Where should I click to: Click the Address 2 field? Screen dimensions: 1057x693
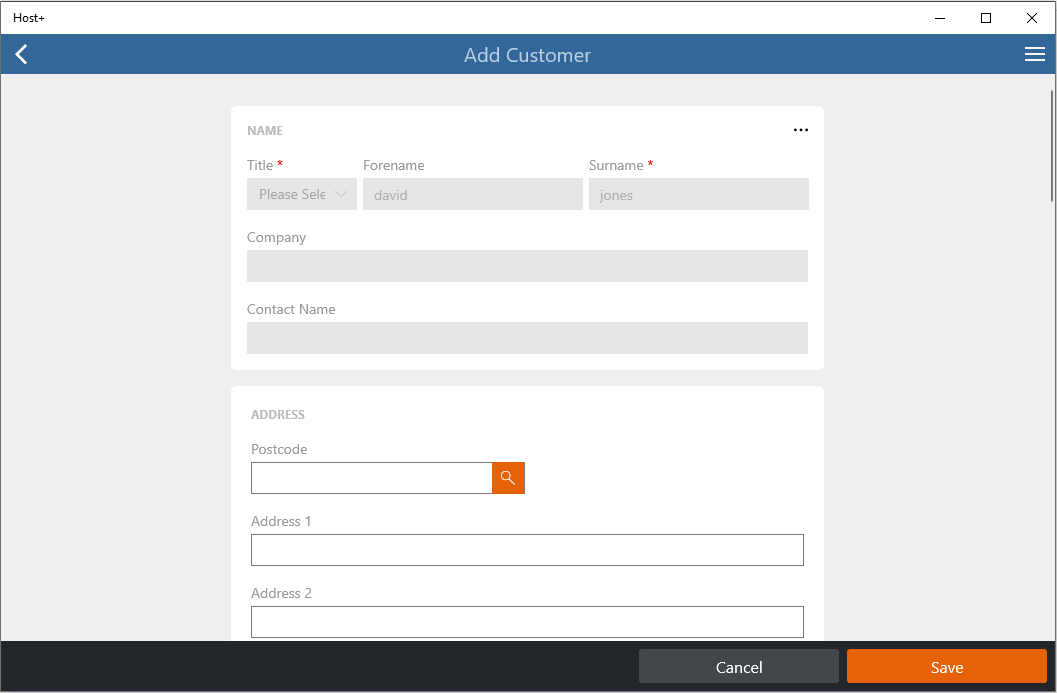click(x=527, y=622)
